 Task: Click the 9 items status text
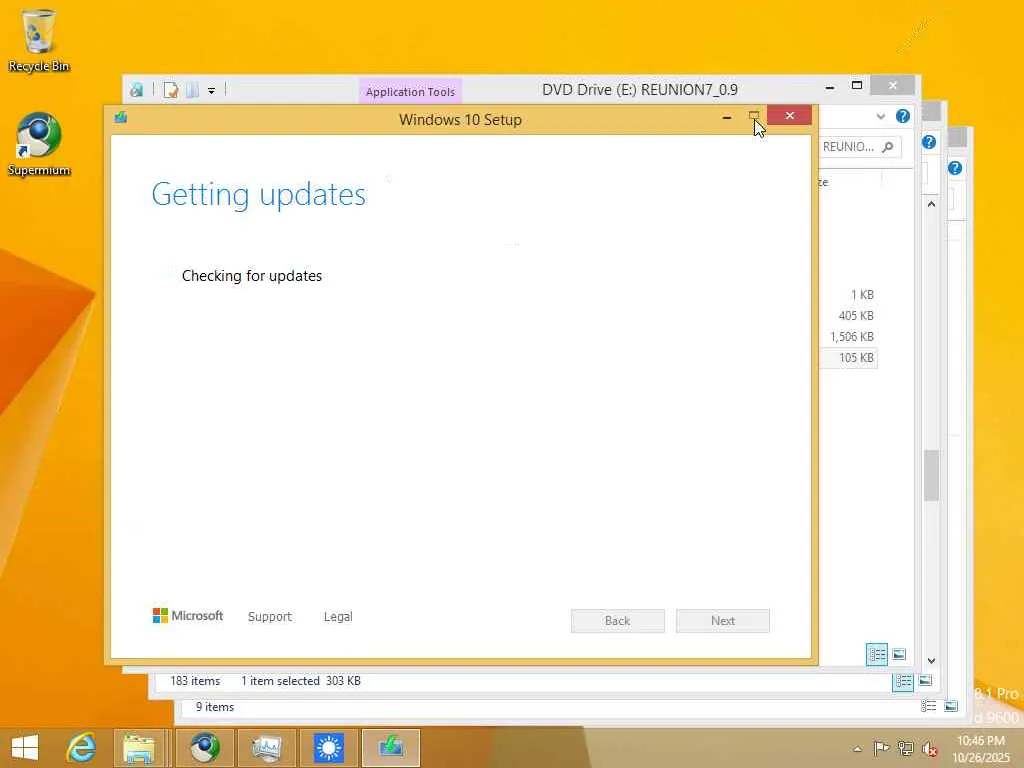pyautogui.click(x=215, y=707)
